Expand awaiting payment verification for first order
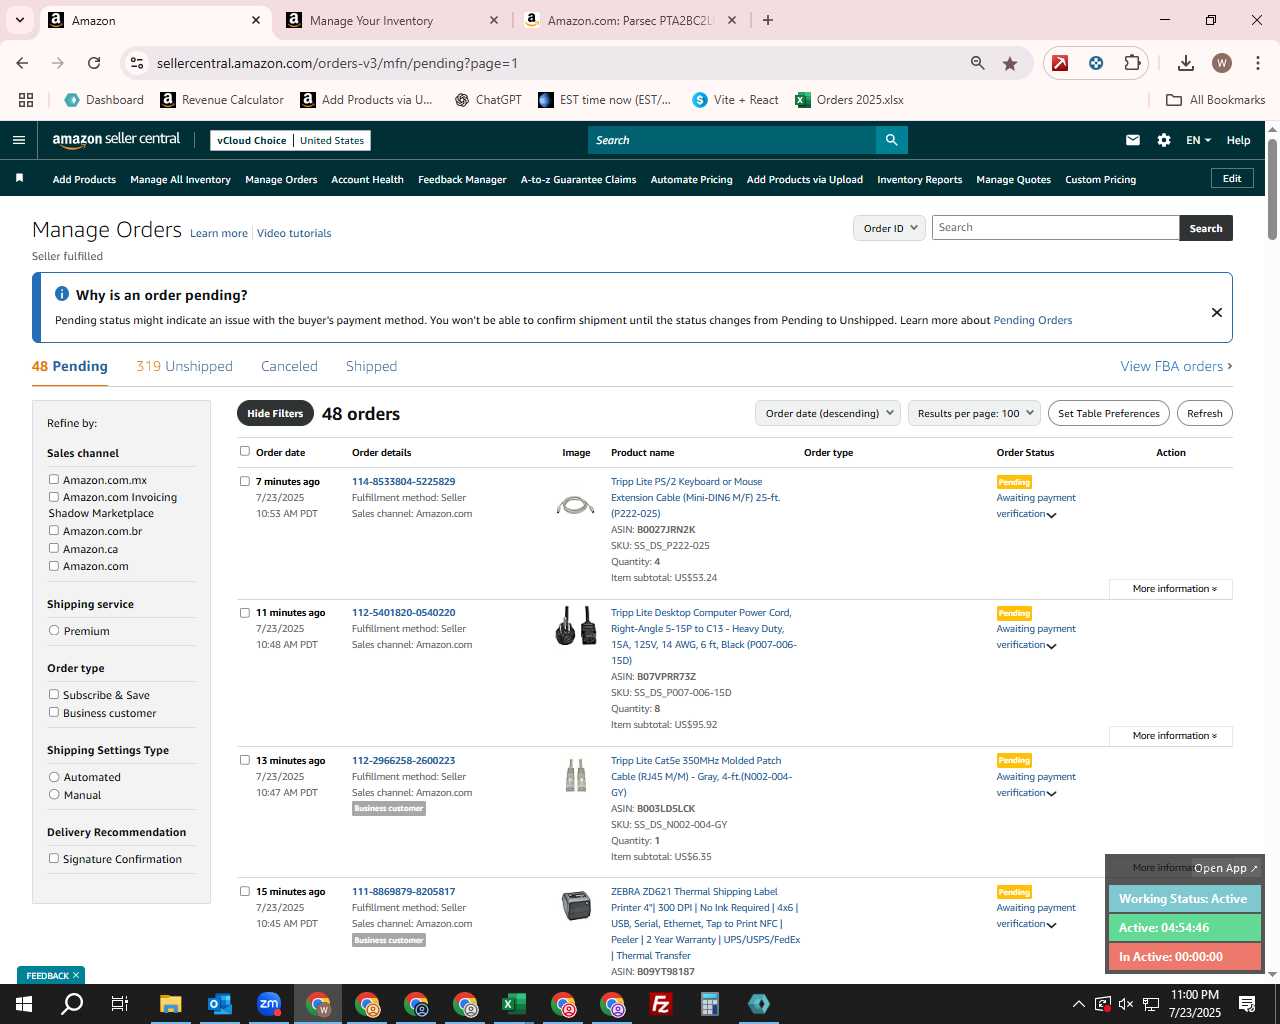This screenshot has height=1024, width=1280. point(1051,515)
